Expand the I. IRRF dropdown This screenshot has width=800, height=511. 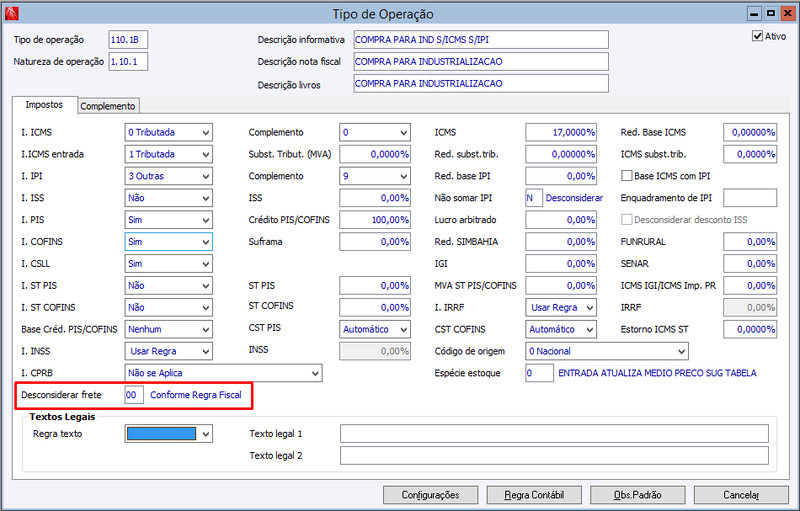click(561, 308)
